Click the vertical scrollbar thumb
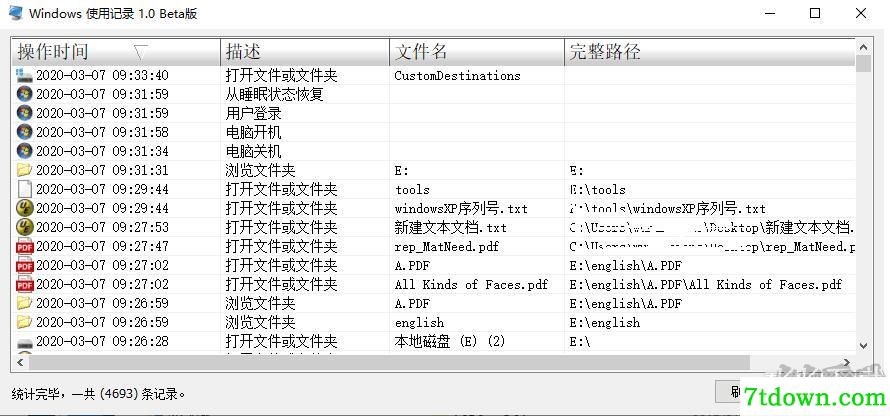This screenshot has height=416, width=890. tap(863, 64)
